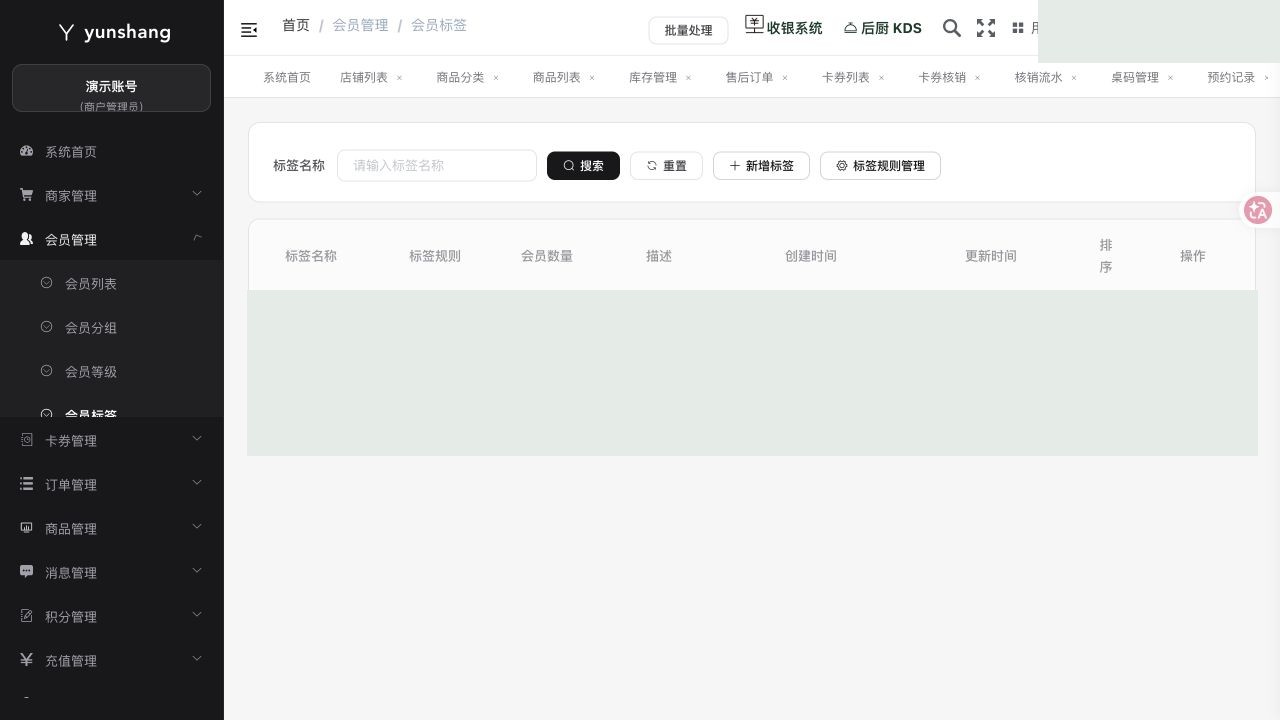1280x720 pixels.
Task: Expand the 消息管理 menu
Action: pos(112,572)
